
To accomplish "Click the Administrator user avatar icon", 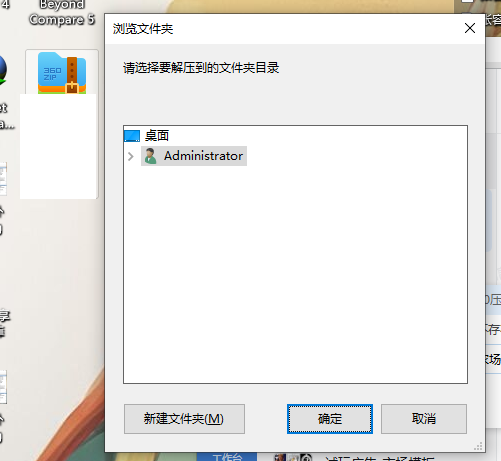I will pos(151,156).
